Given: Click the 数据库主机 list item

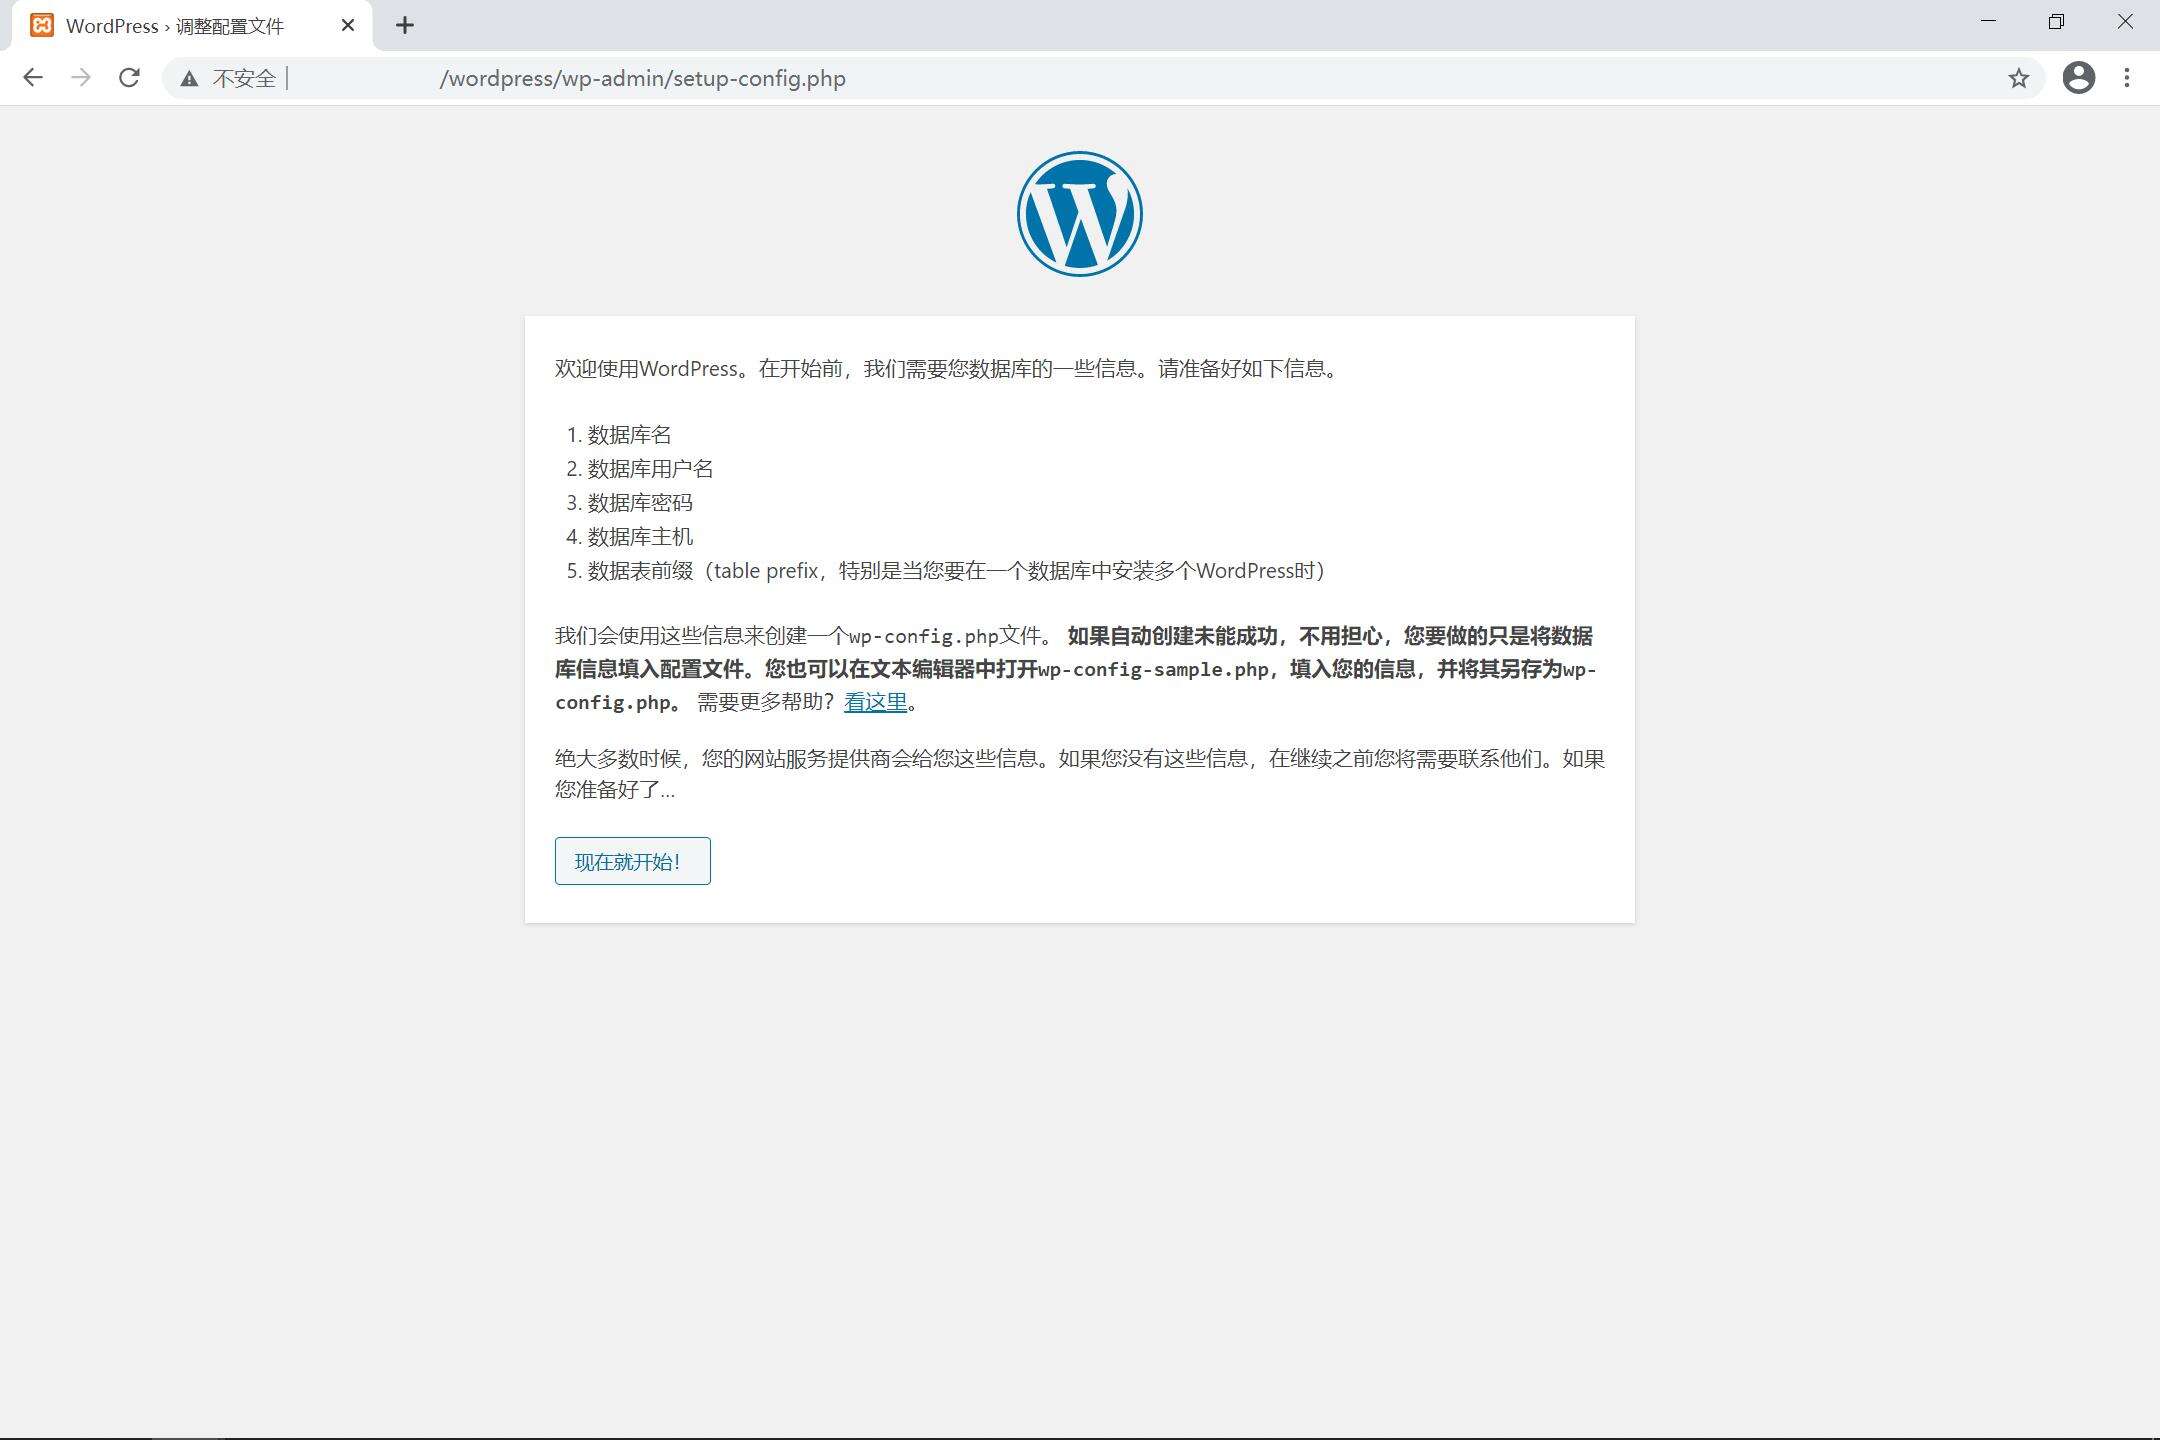Looking at the screenshot, I should tap(640, 537).
